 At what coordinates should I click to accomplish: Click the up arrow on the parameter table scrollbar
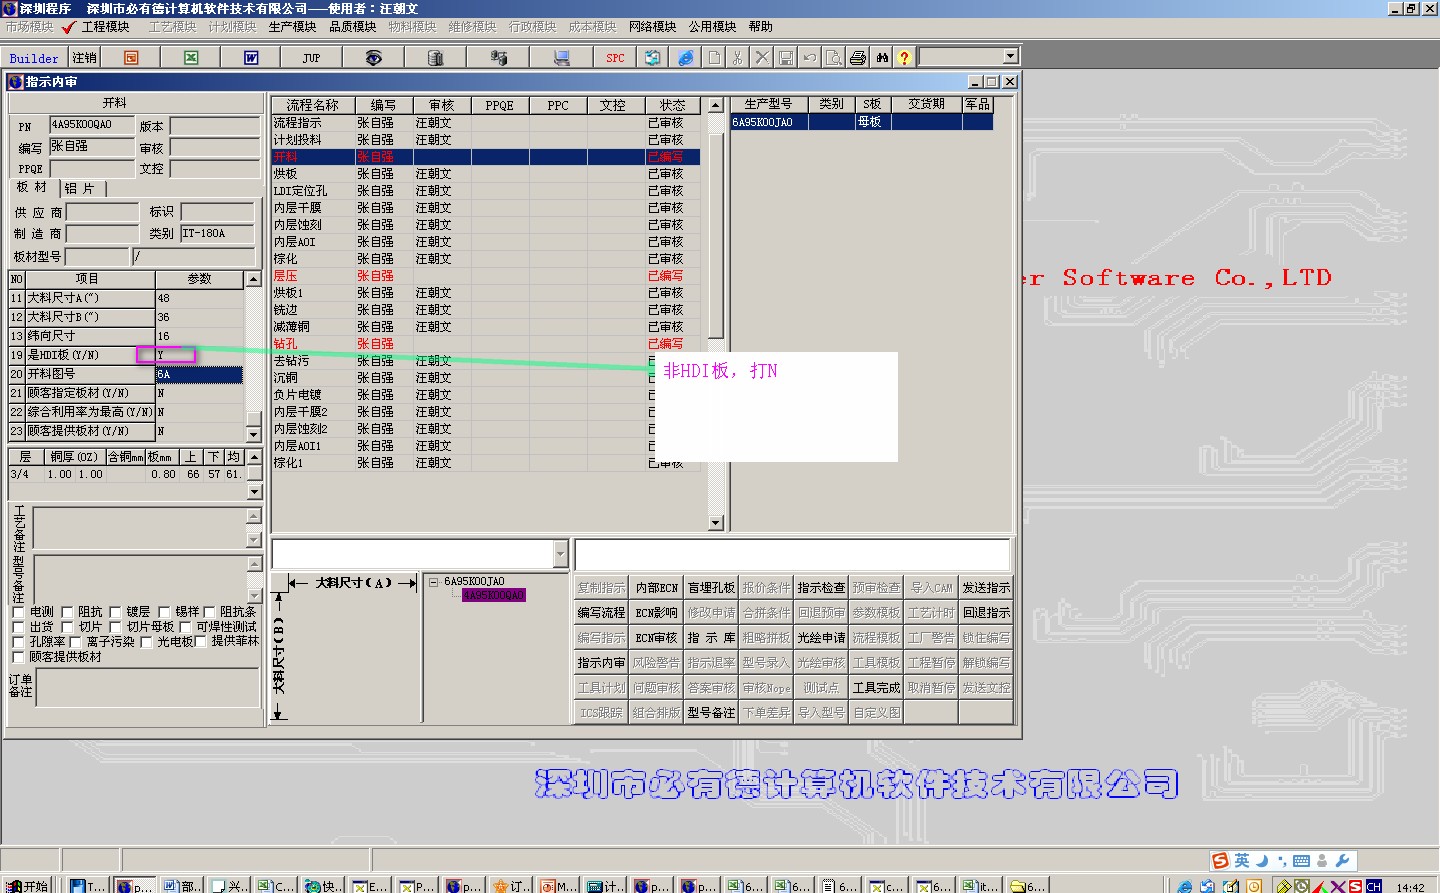pyautogui.click(x=254, y=279)
